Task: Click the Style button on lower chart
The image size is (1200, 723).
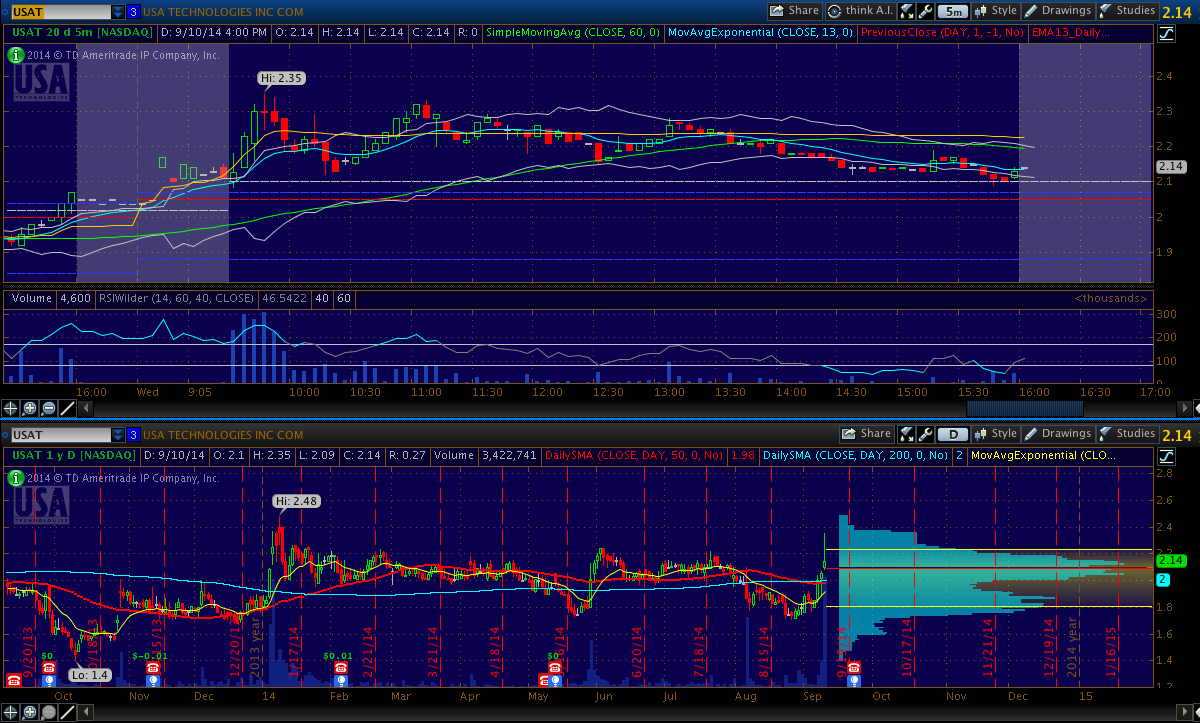Action: pos(996,434)
